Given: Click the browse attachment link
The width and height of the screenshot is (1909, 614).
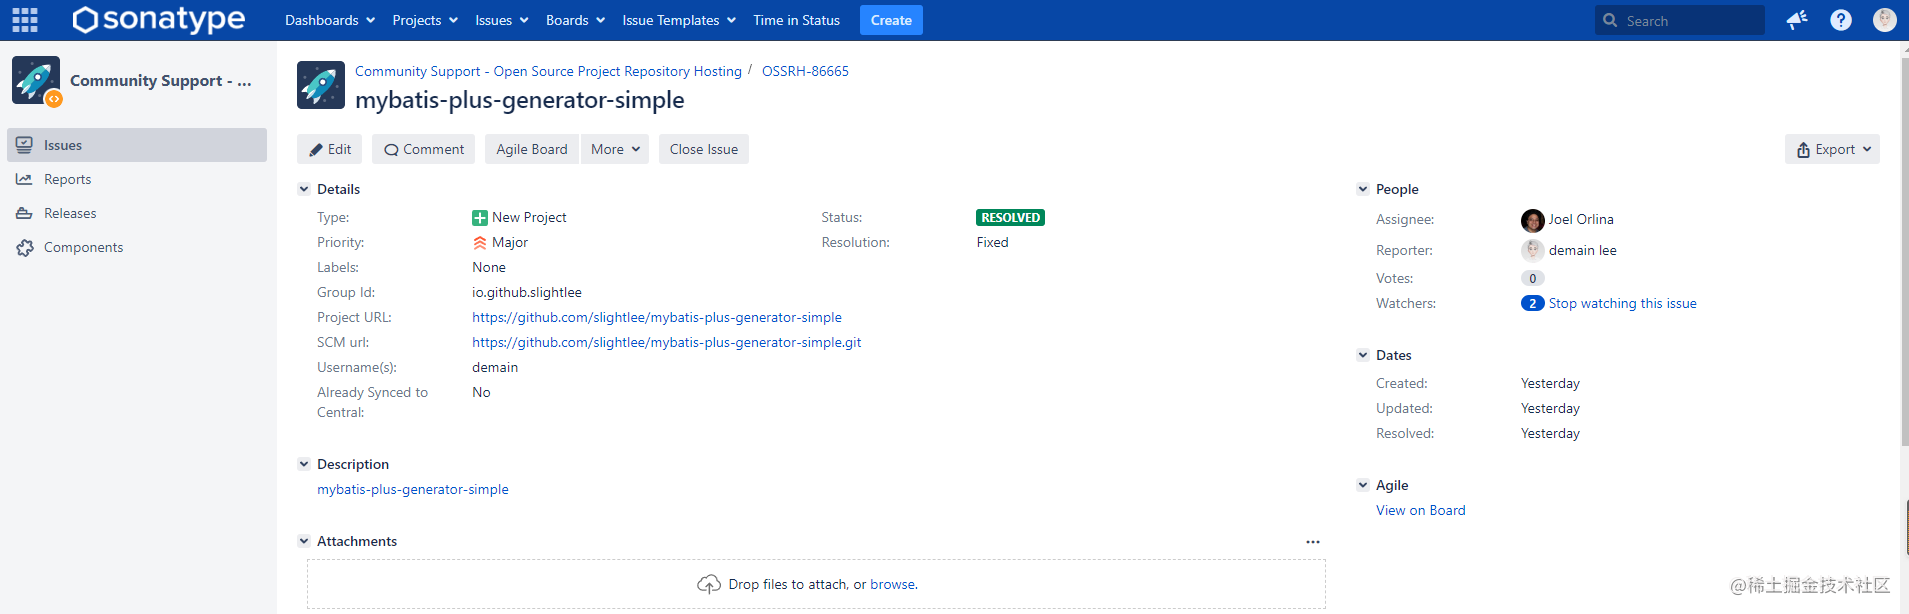Looking at the screenshot, I should pos(892,585).
